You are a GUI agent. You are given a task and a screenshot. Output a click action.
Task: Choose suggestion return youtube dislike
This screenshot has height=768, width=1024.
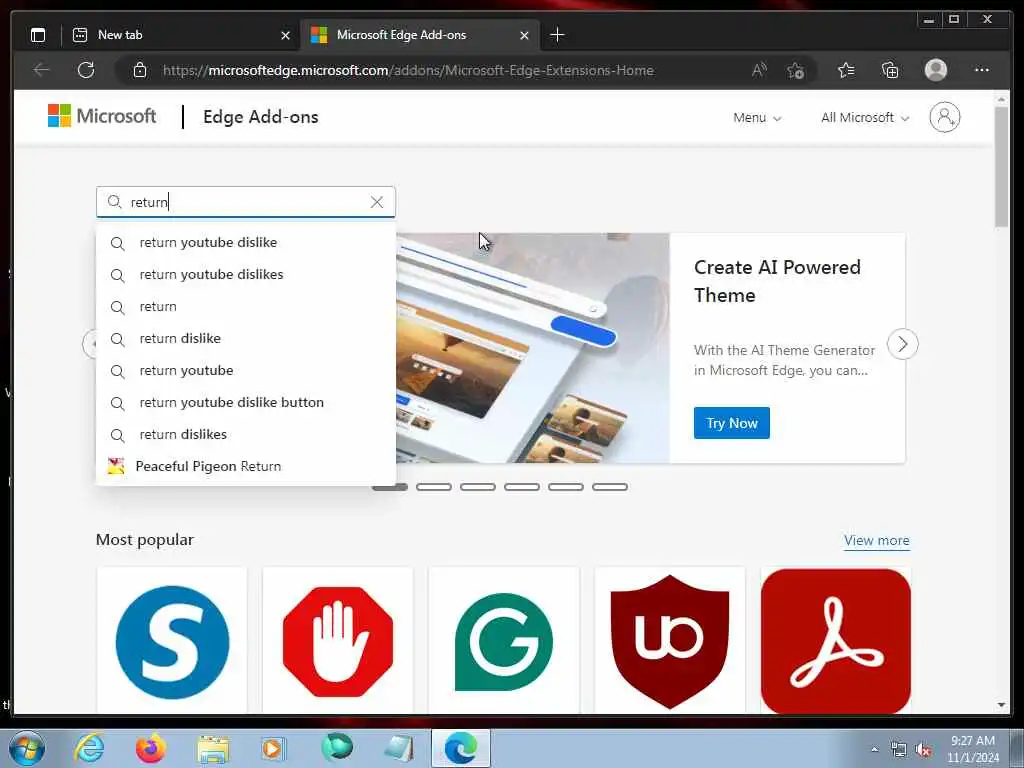tap(246, 242)
